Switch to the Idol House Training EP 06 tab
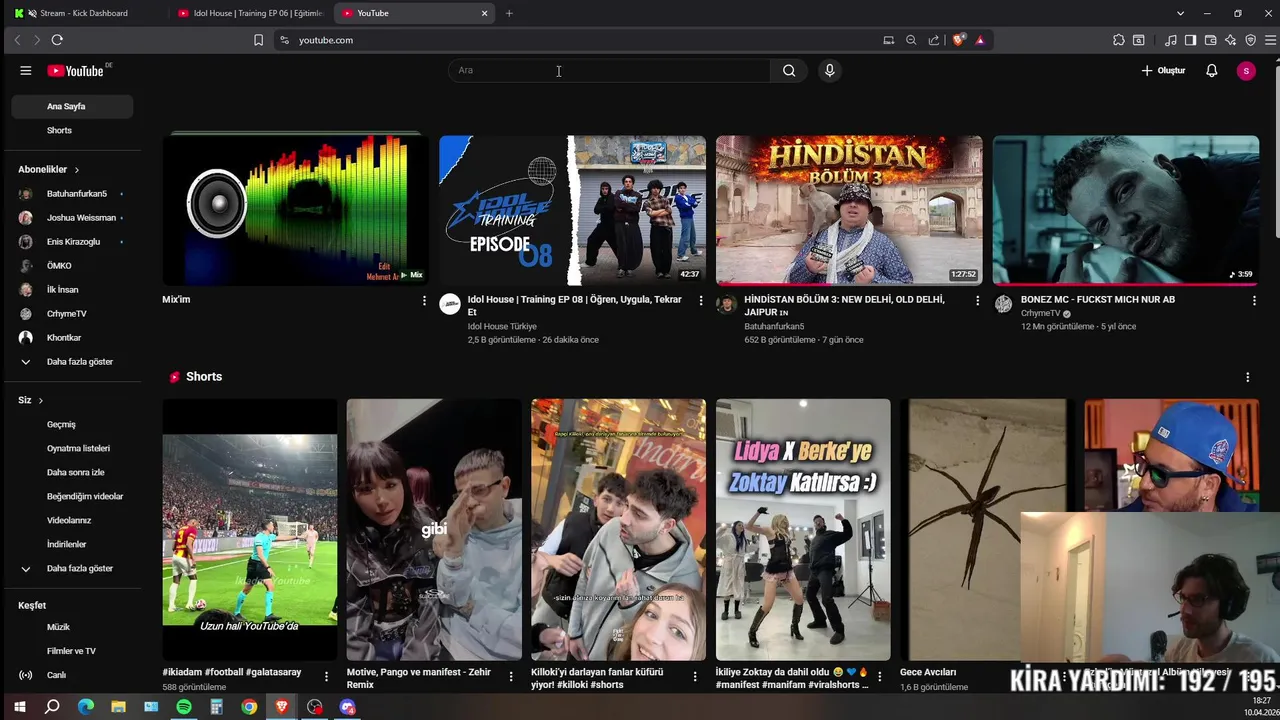1280x720 pixels. [x=251, y=13]
